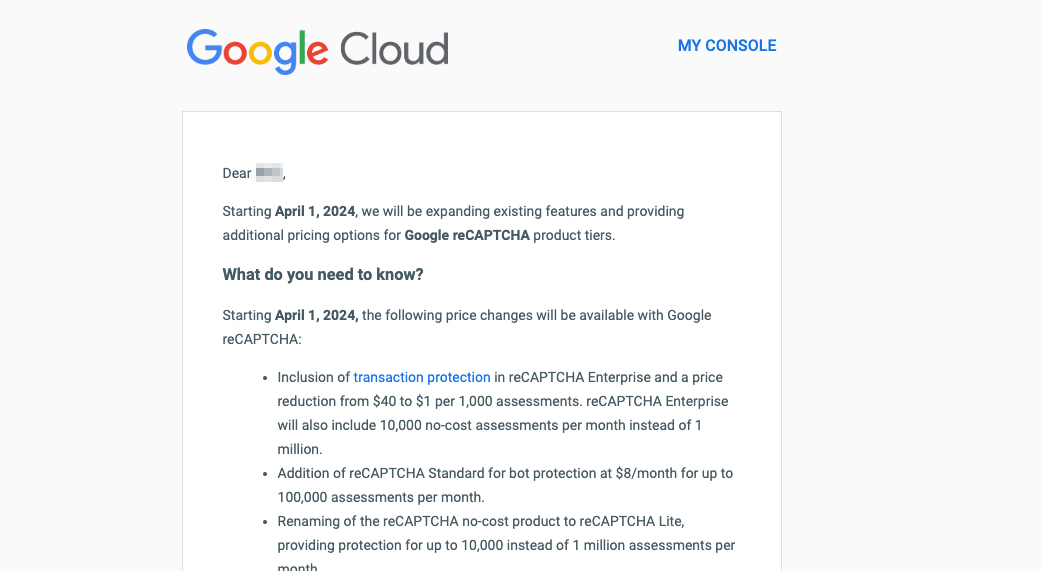Image resolution: width=1042 pixels, height=571 pixels.
Task: Click the bullet marker beside 'Renaming of the reCAPTCHA'
Action: 265,522
